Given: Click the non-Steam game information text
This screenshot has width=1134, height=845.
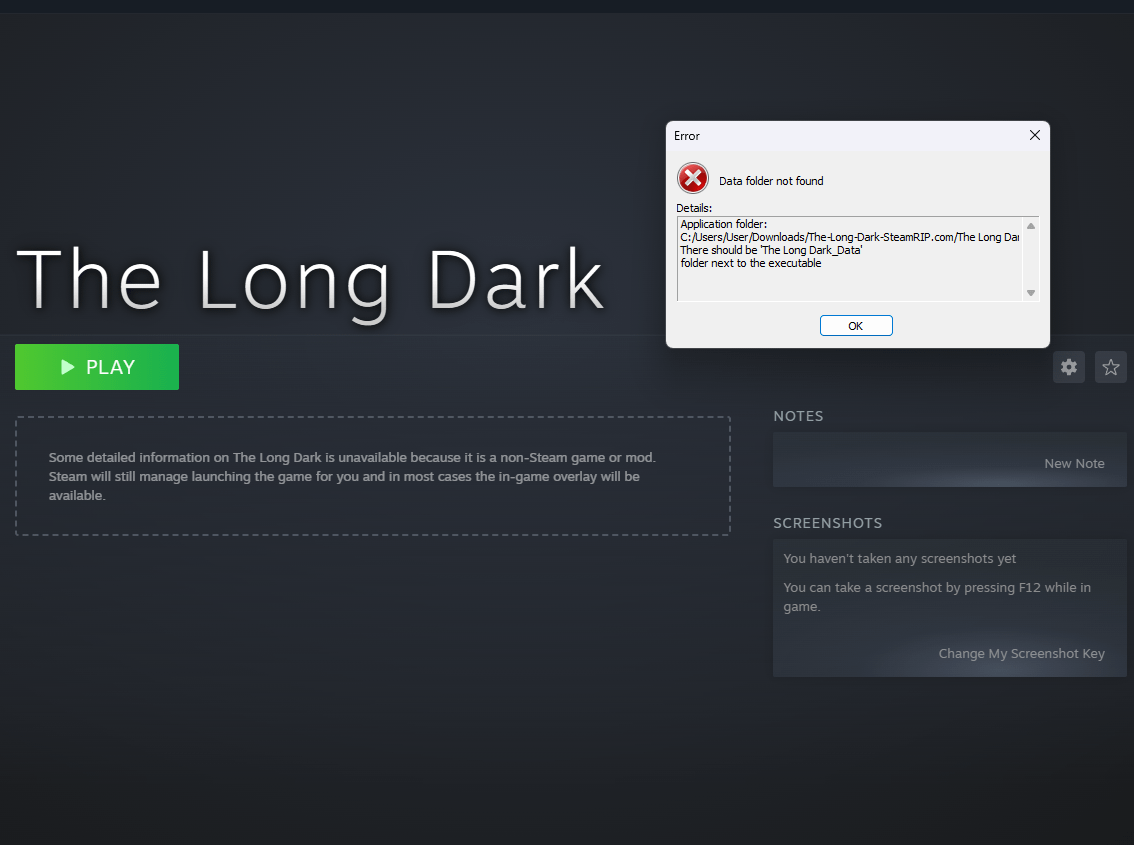Looking at the screenshot, I should 352,476.
